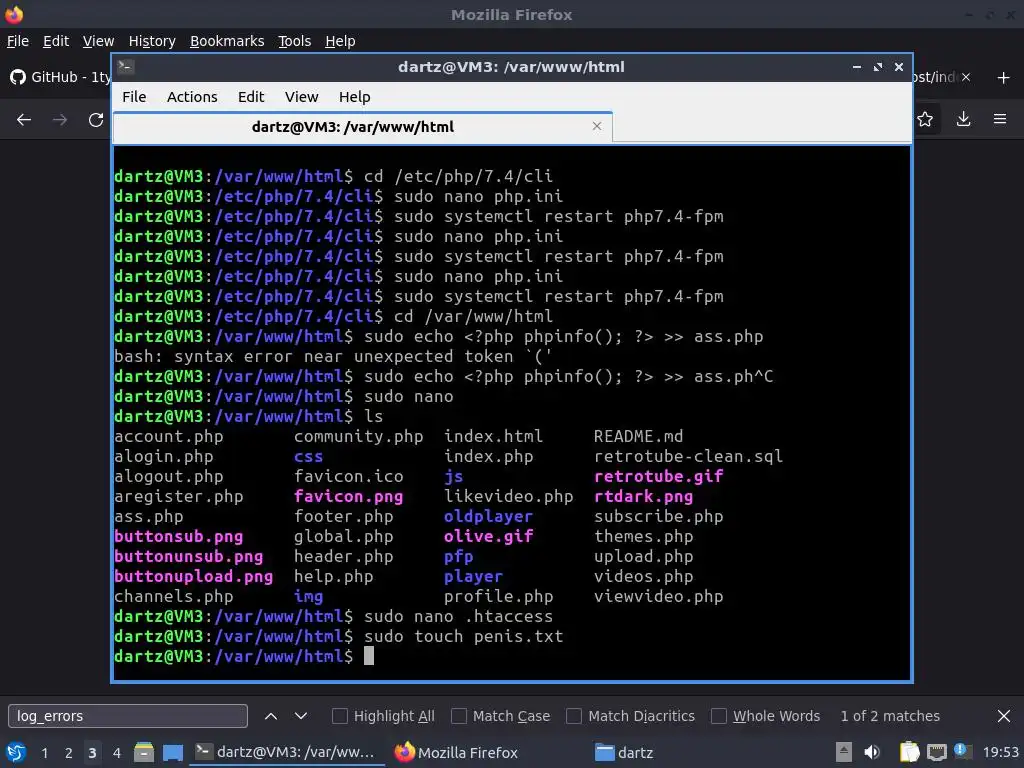Click the update notification tray icon

[961, 750]
